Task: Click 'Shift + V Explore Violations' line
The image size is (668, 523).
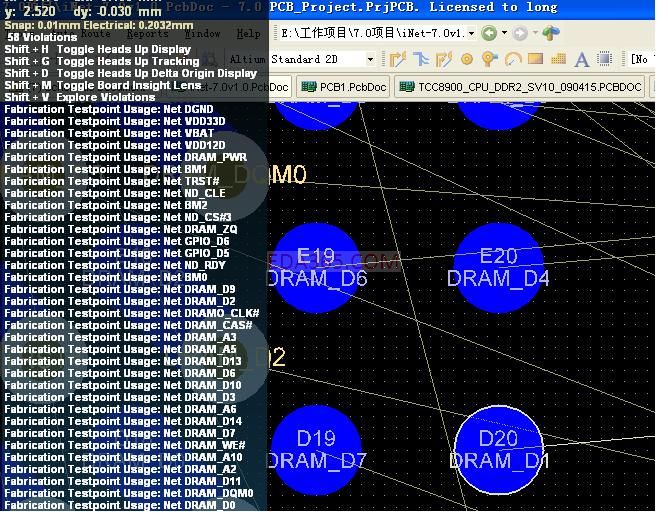Action: pyautogui.click(x=80, y=97)
